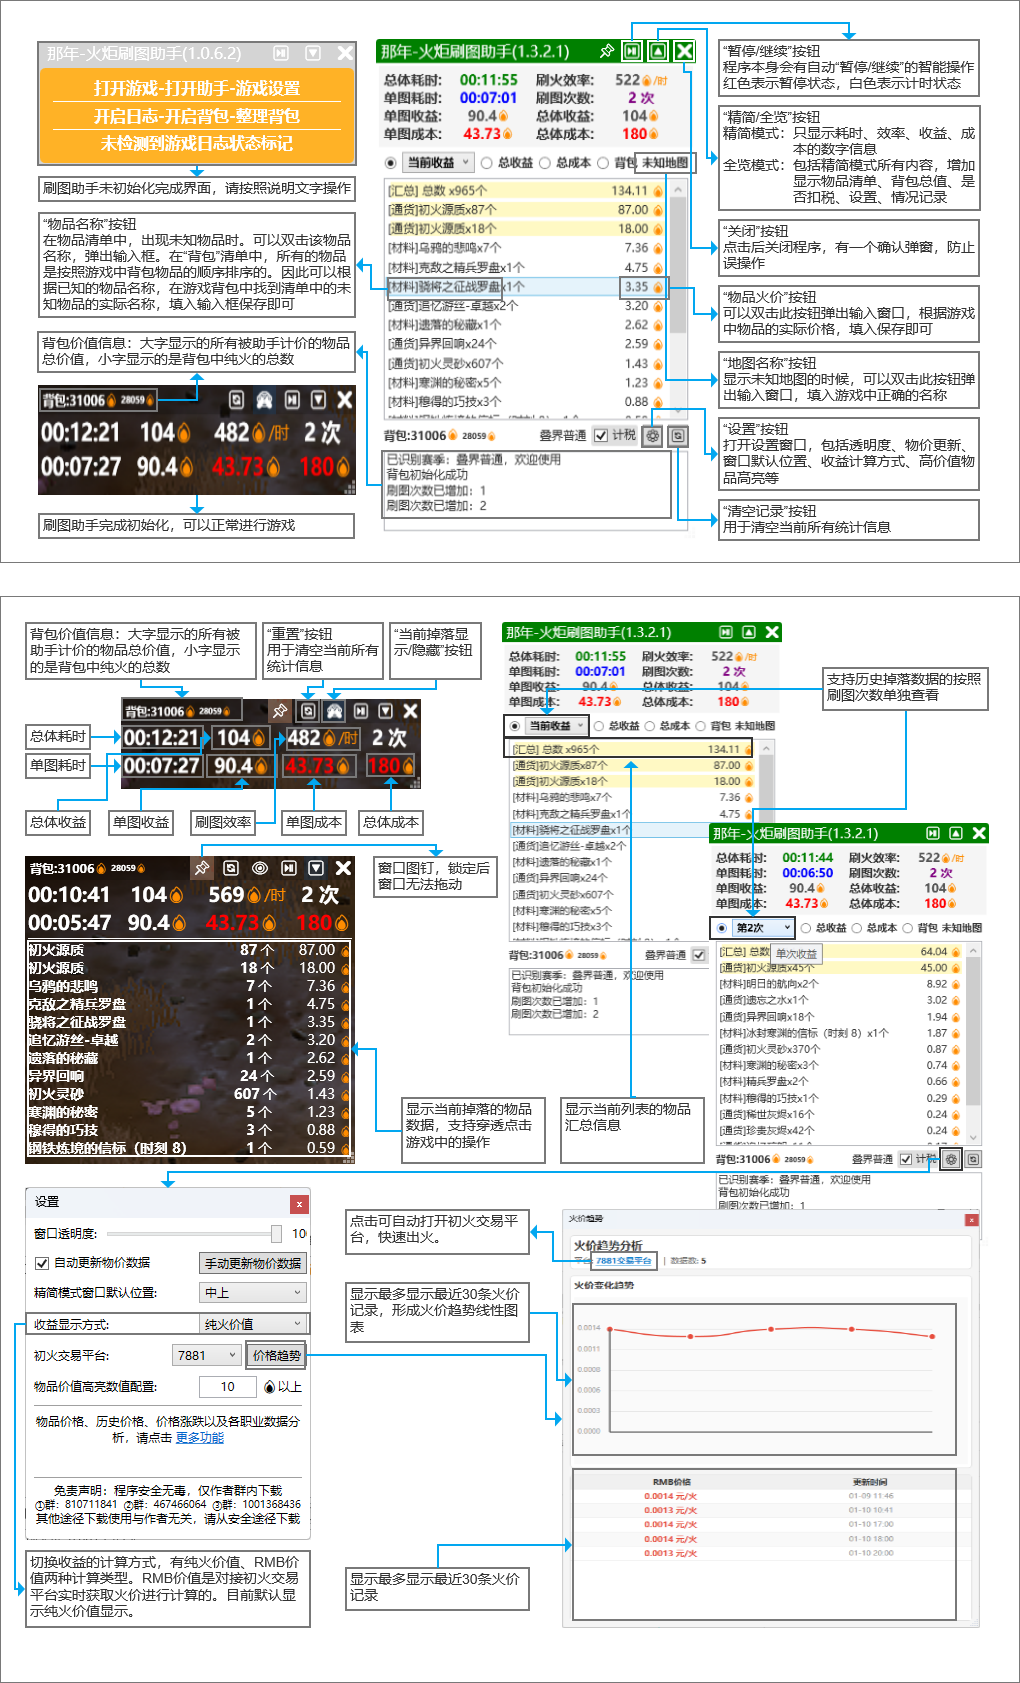Viewport: 1020px width, 1683px height.
Task: Click the eye icon in the 00:10:41 overlay
Action: 260,868
